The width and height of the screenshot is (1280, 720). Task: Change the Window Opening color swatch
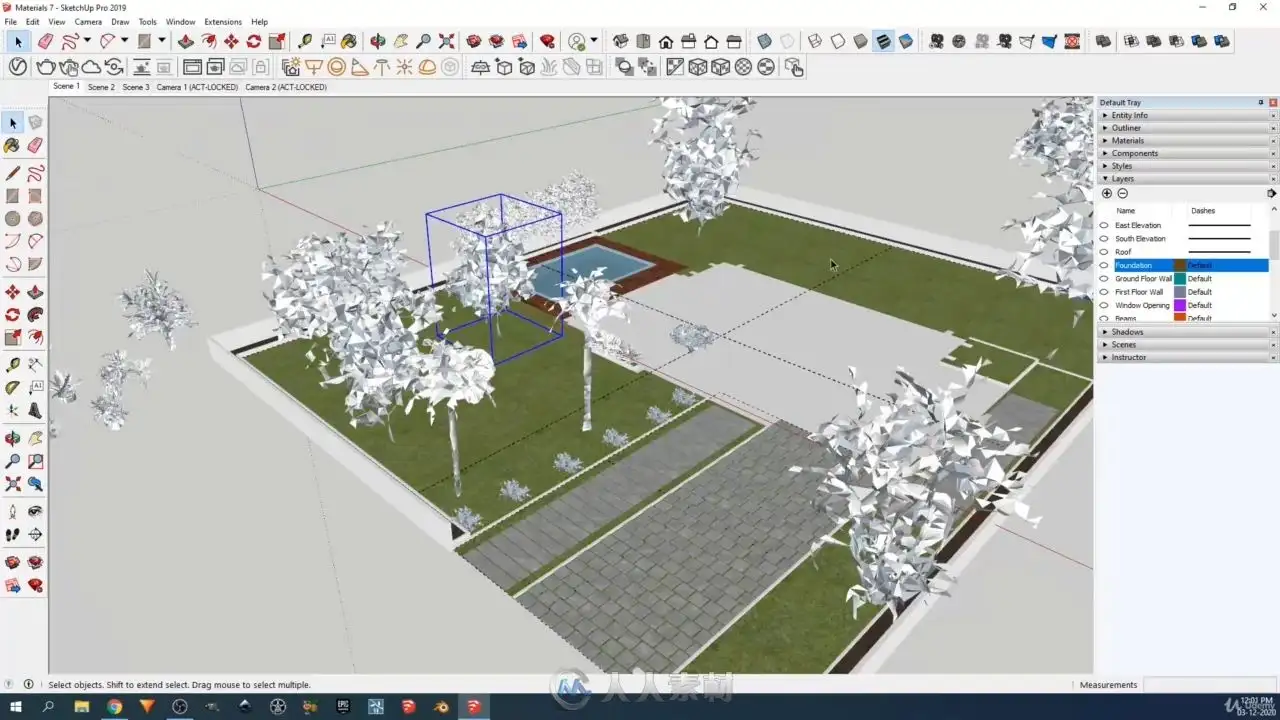click(x=1180, y=305)
